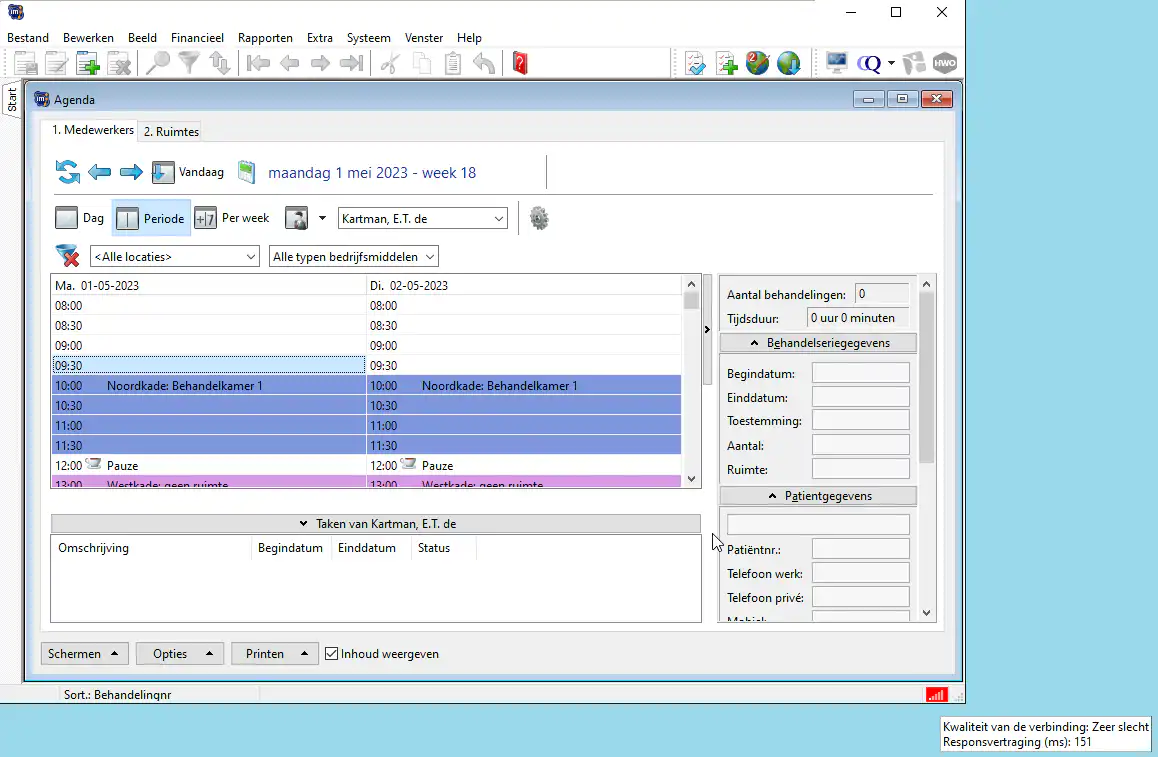Go to previous period with left arrow
Screen dimensions: 1158x757
pyautogui.click(x=99, y=172)
